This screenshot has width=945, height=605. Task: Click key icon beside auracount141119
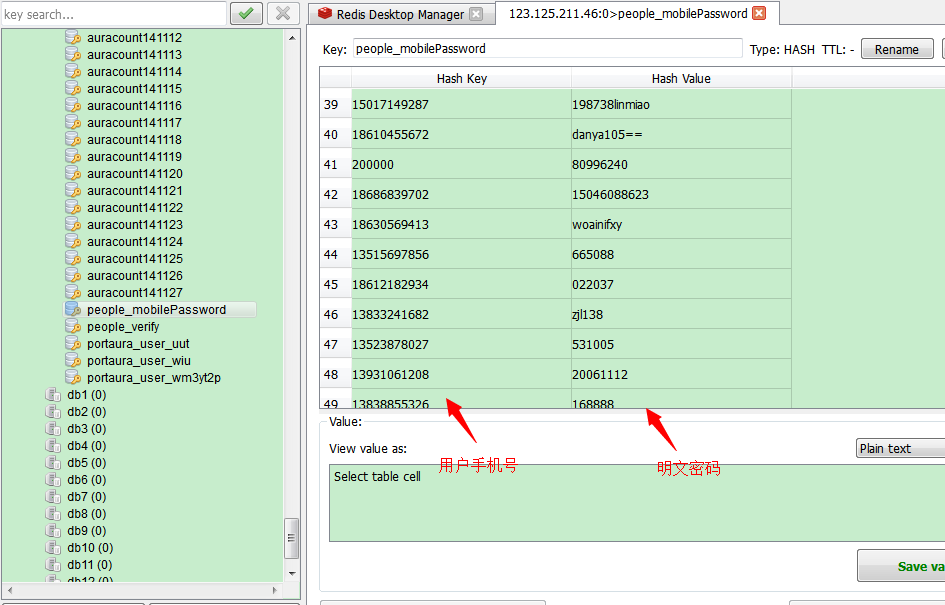pos(73,156)
